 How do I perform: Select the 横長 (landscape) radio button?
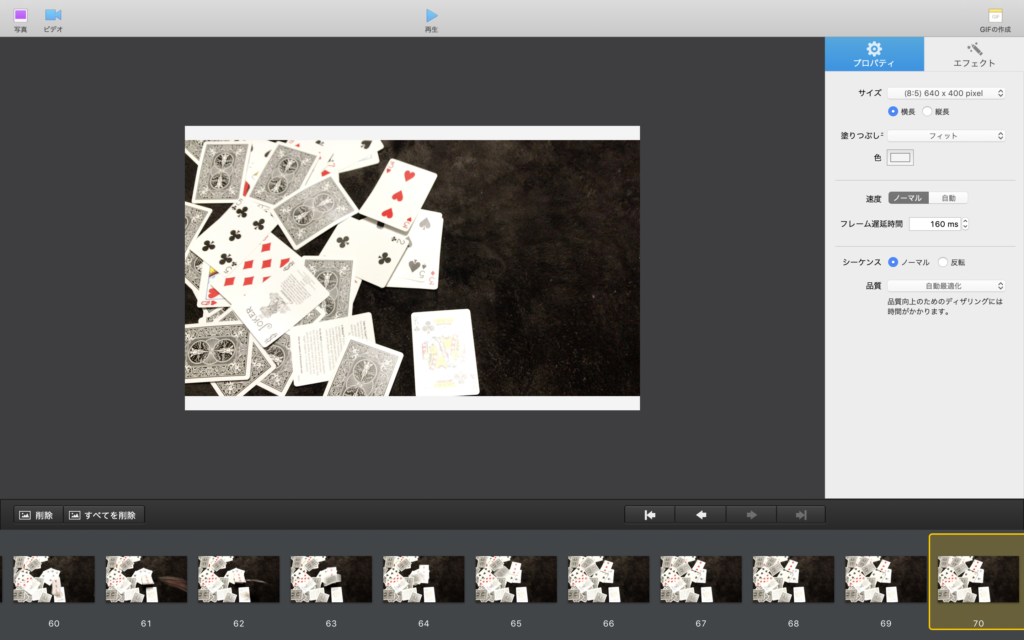[893, 112]
